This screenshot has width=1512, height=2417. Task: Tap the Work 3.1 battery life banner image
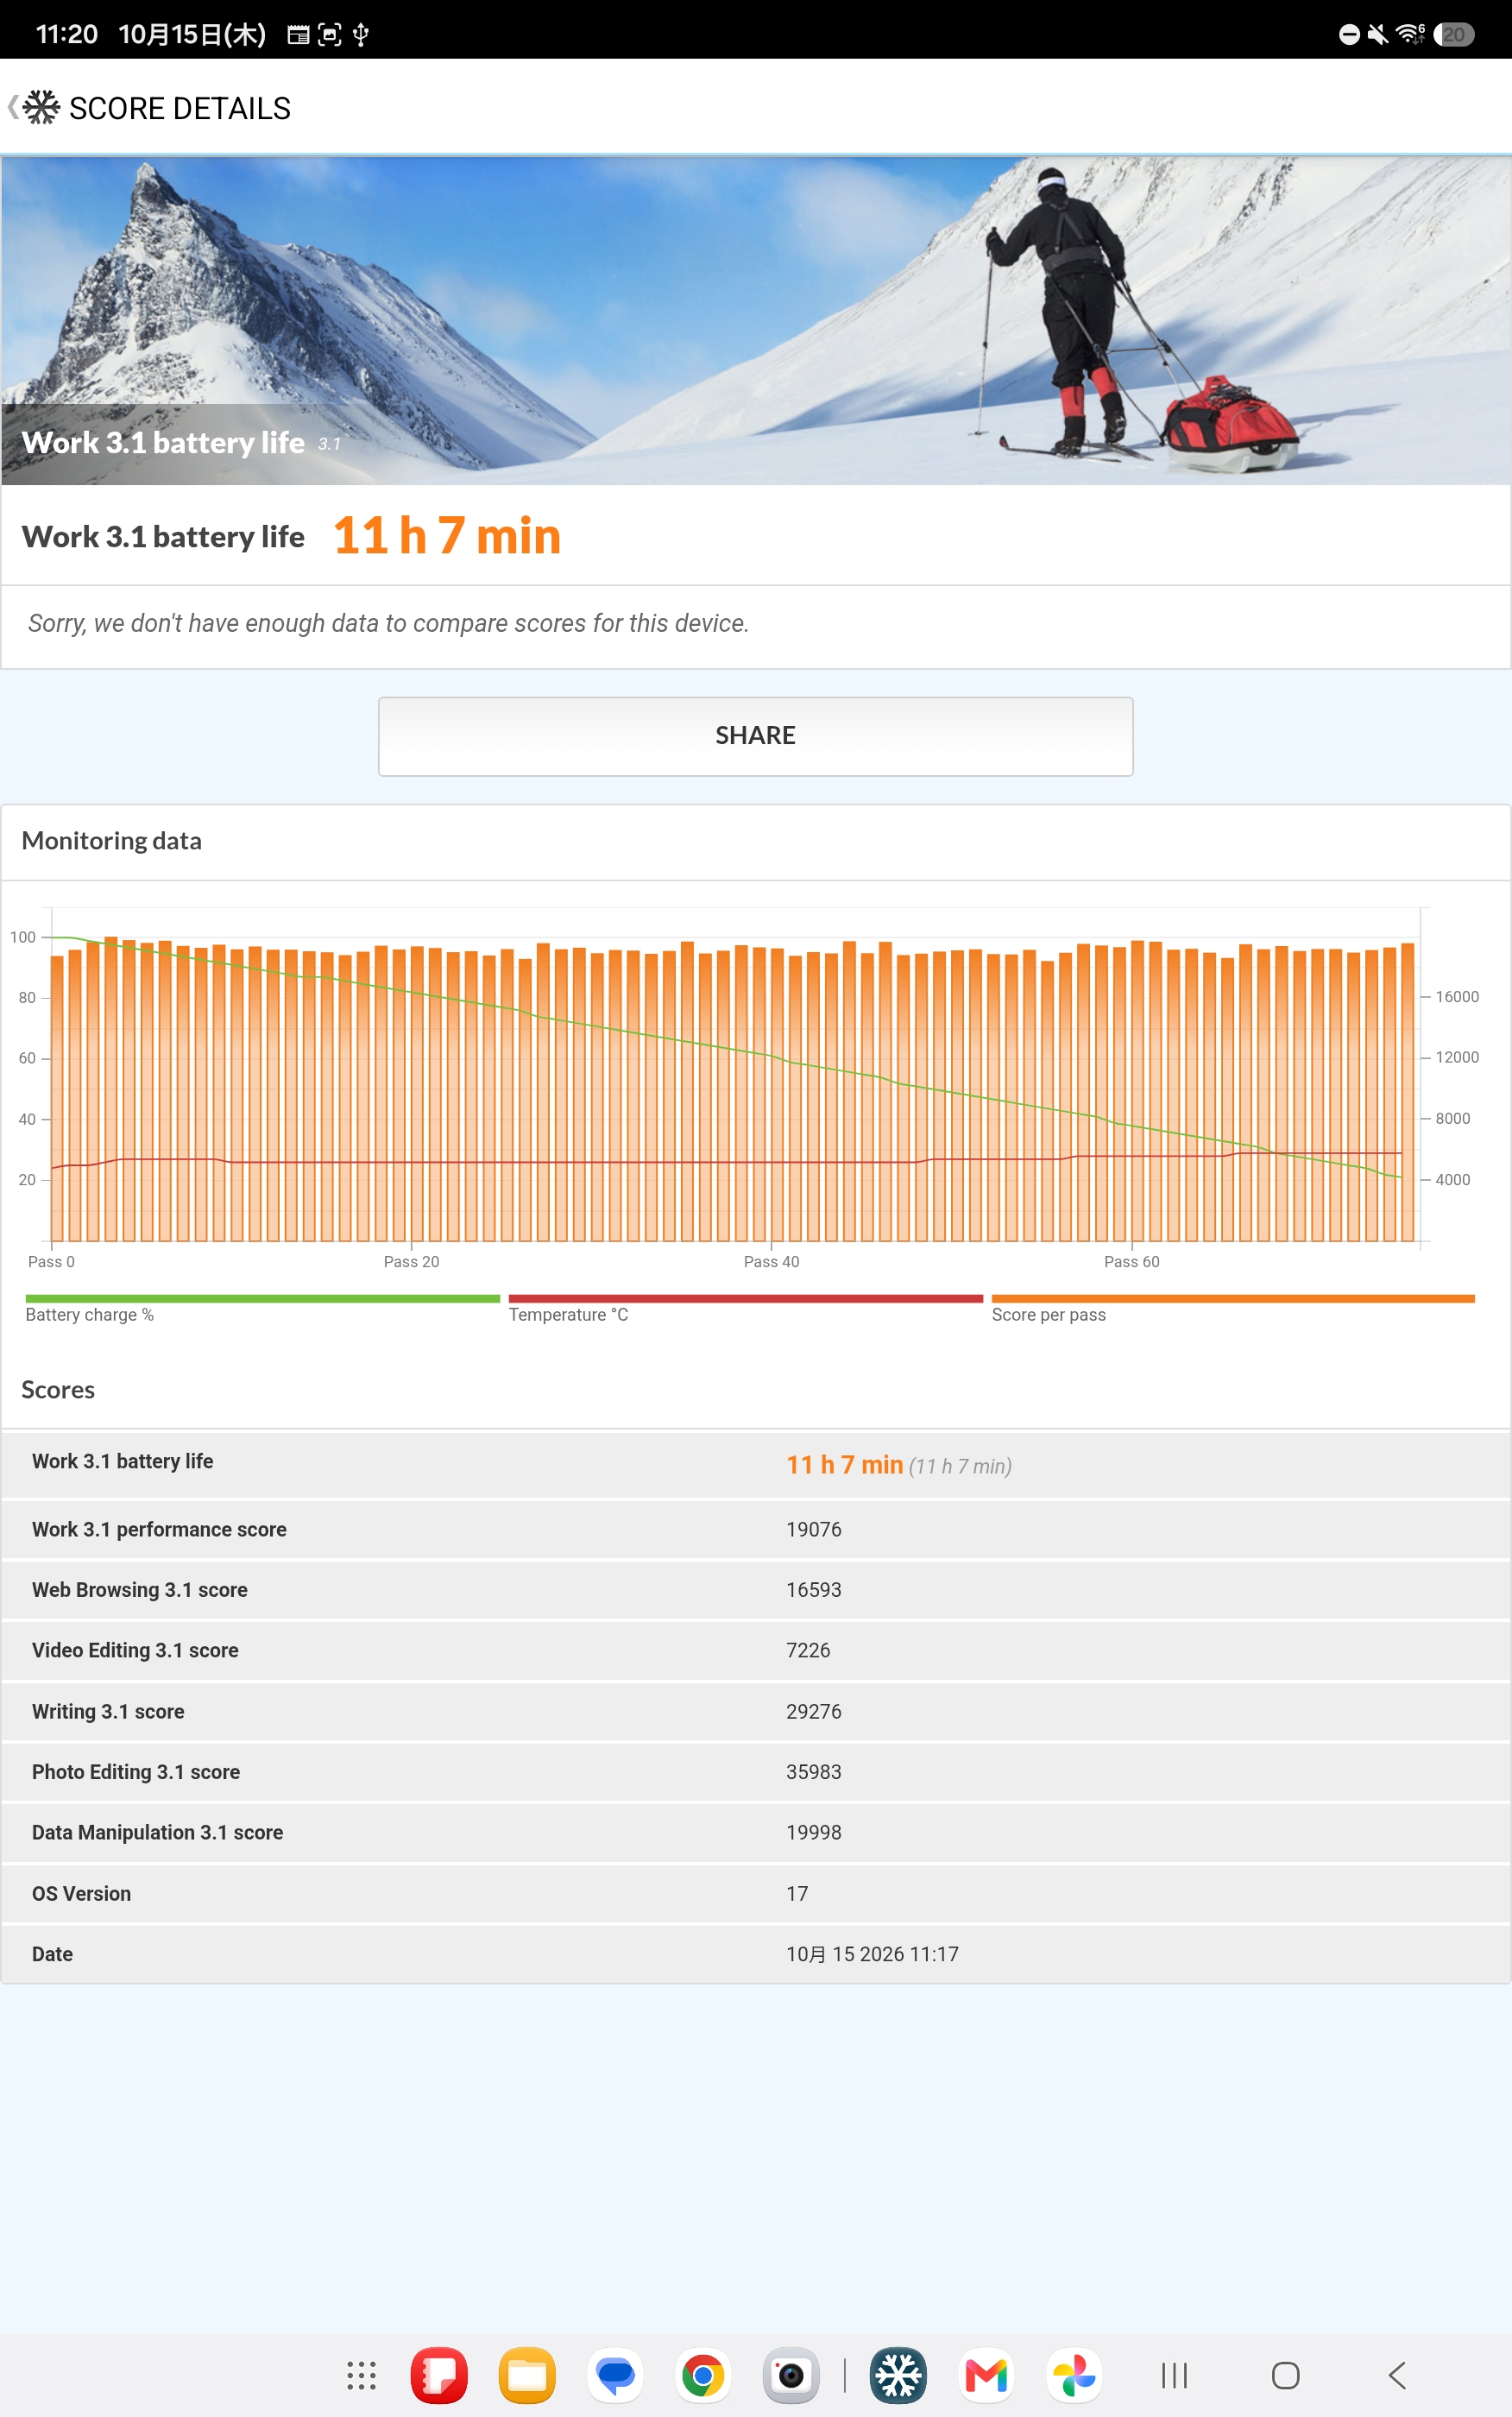point(756,321)
